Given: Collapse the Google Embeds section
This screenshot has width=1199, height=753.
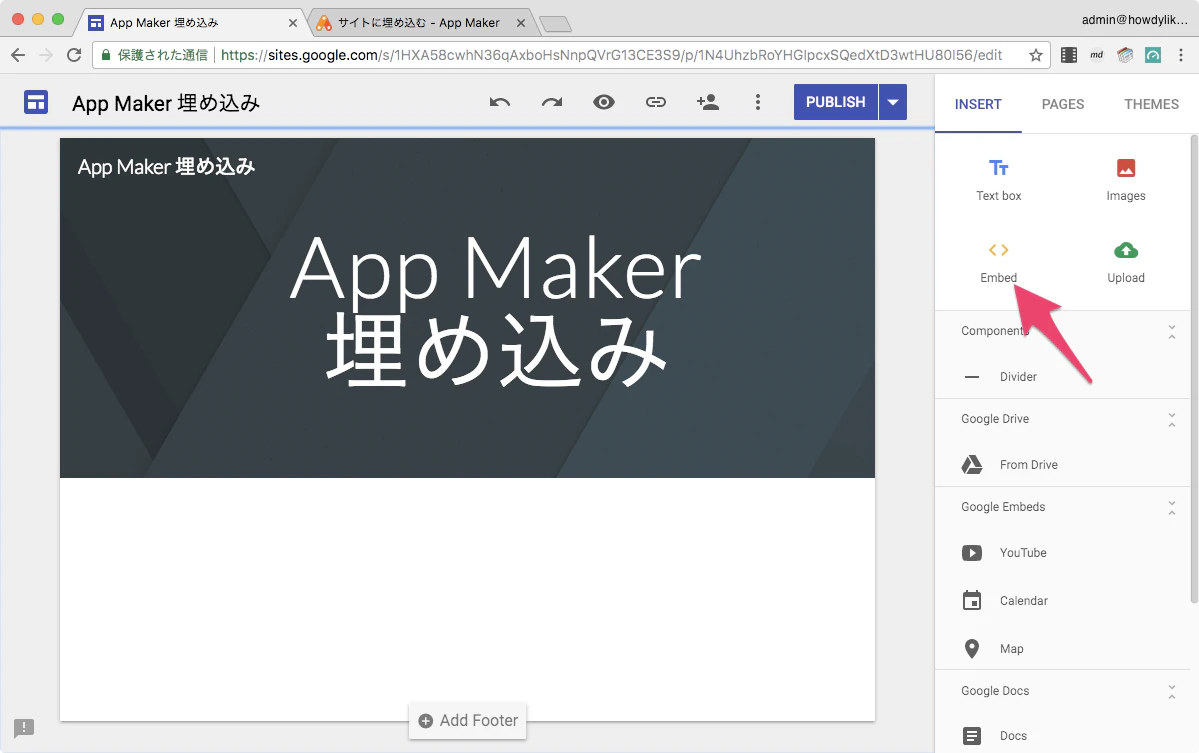Looking at the screenshot, I should pyautogui.click(x=1171, y=507).
